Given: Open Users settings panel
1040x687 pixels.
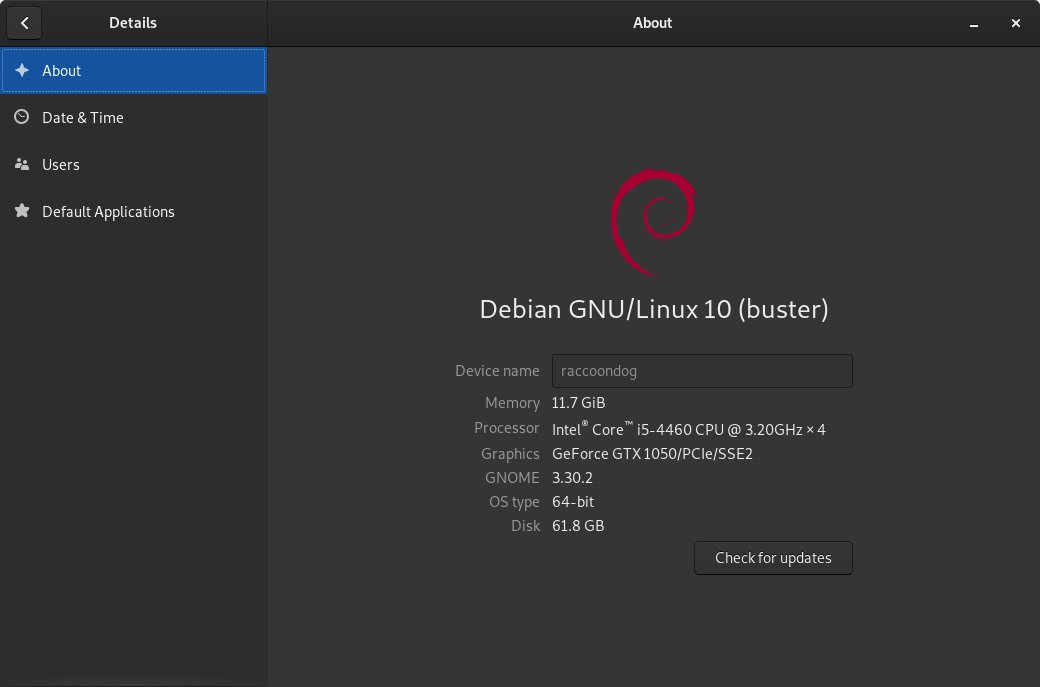Looking at the screenshot, I should 61,164.
